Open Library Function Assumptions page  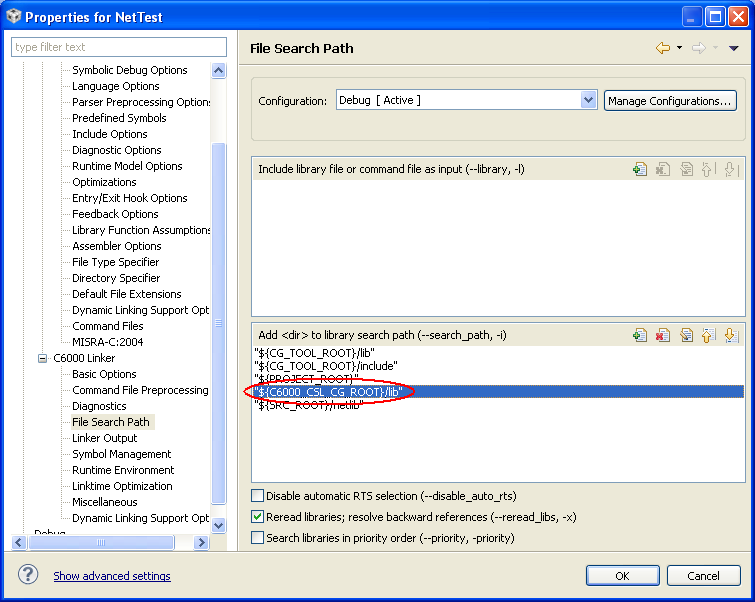pos(141,230)
